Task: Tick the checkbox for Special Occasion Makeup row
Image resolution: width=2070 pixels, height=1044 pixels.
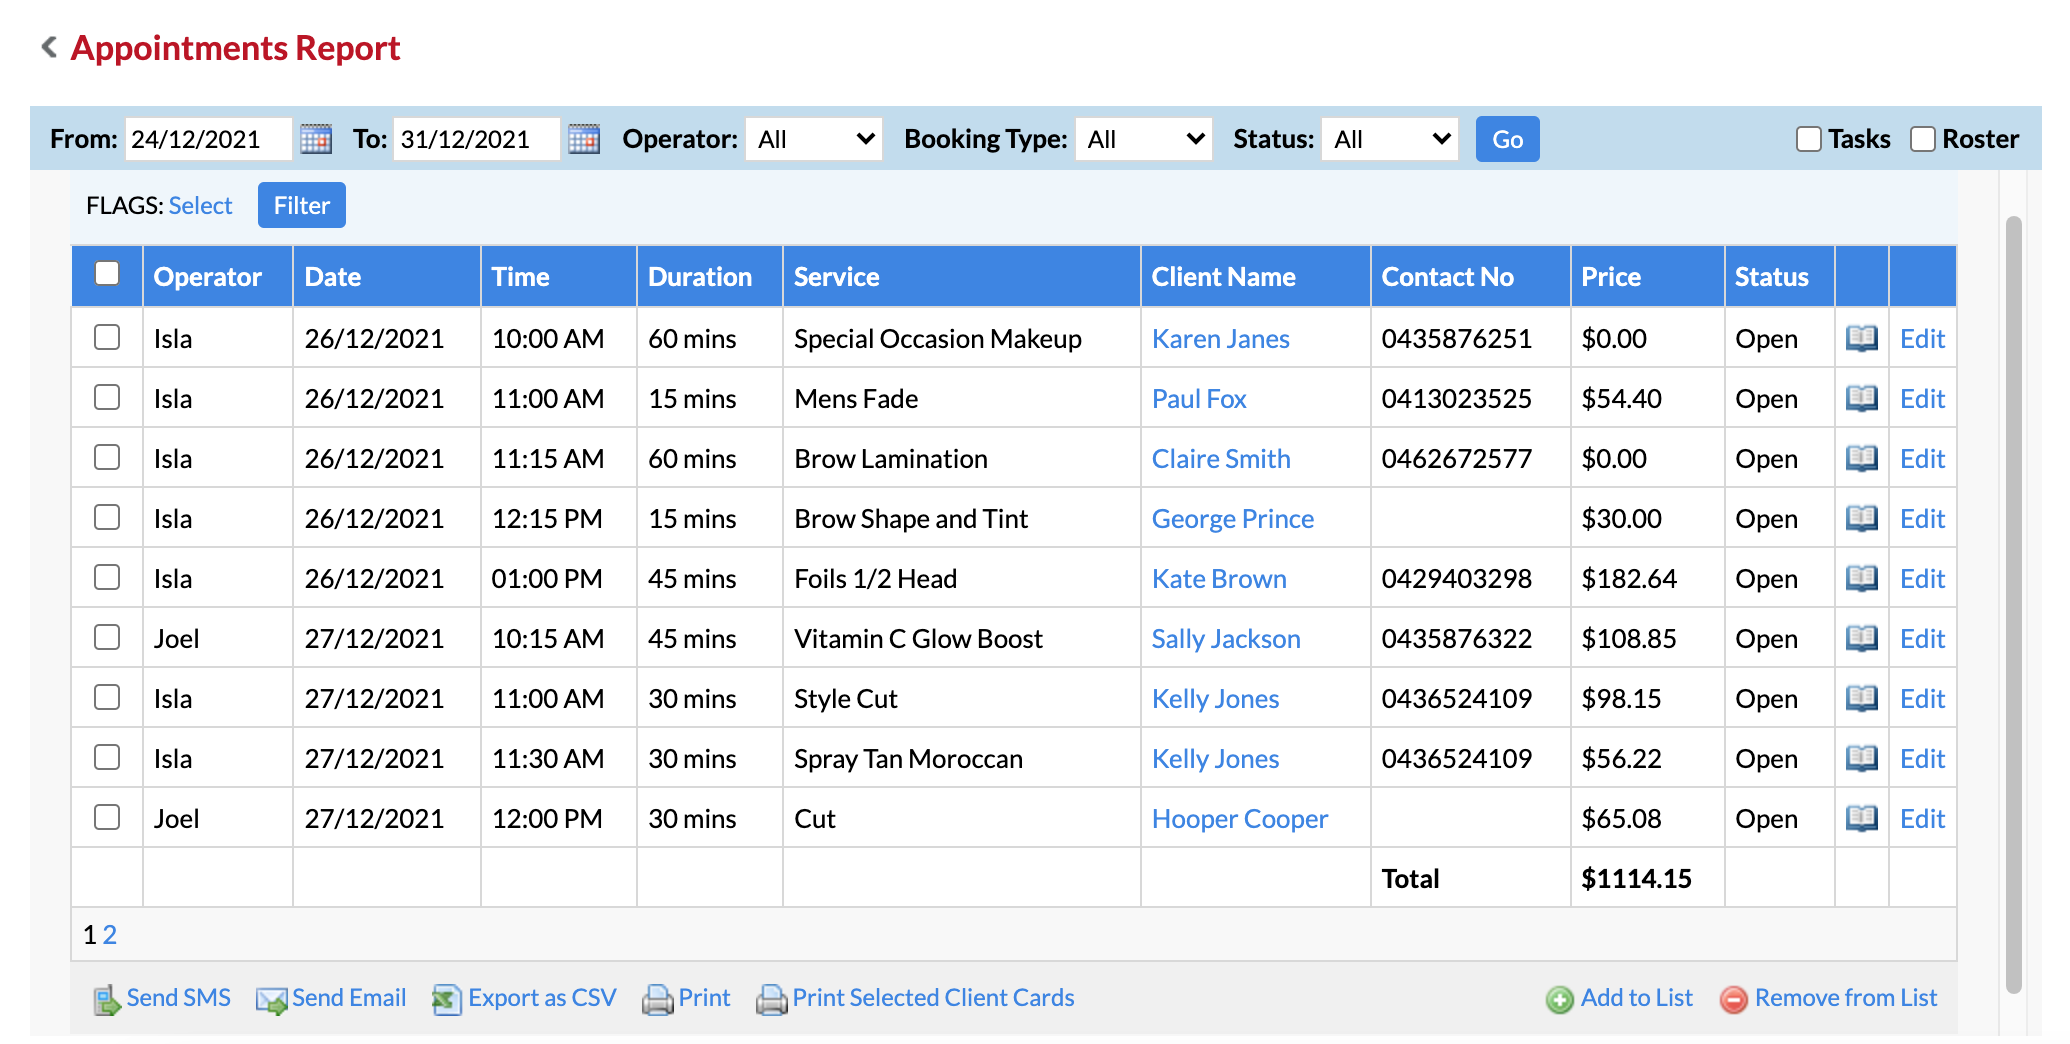Action: [x=107, y=337]
